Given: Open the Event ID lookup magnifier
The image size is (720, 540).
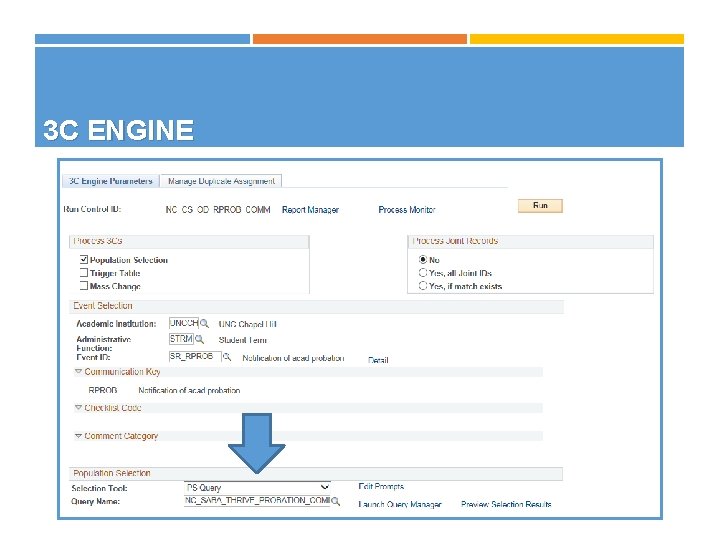Looking at the screenshot, I should point(227,357).
